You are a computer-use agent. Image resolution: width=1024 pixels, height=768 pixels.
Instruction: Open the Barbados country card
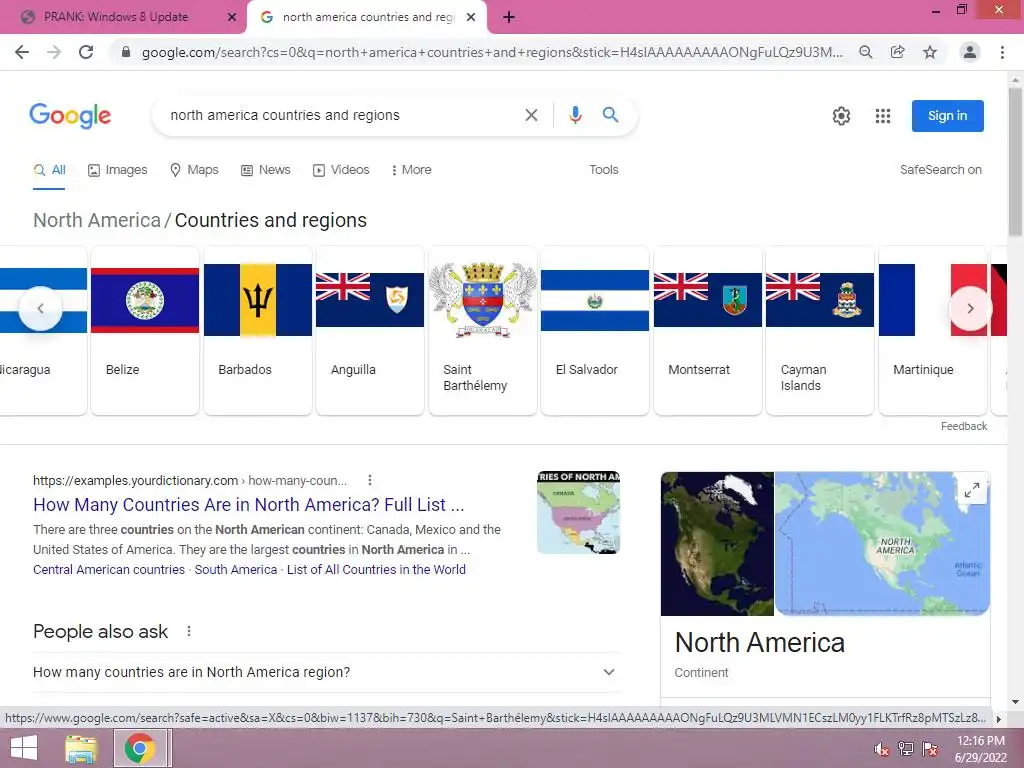(258, 330)
